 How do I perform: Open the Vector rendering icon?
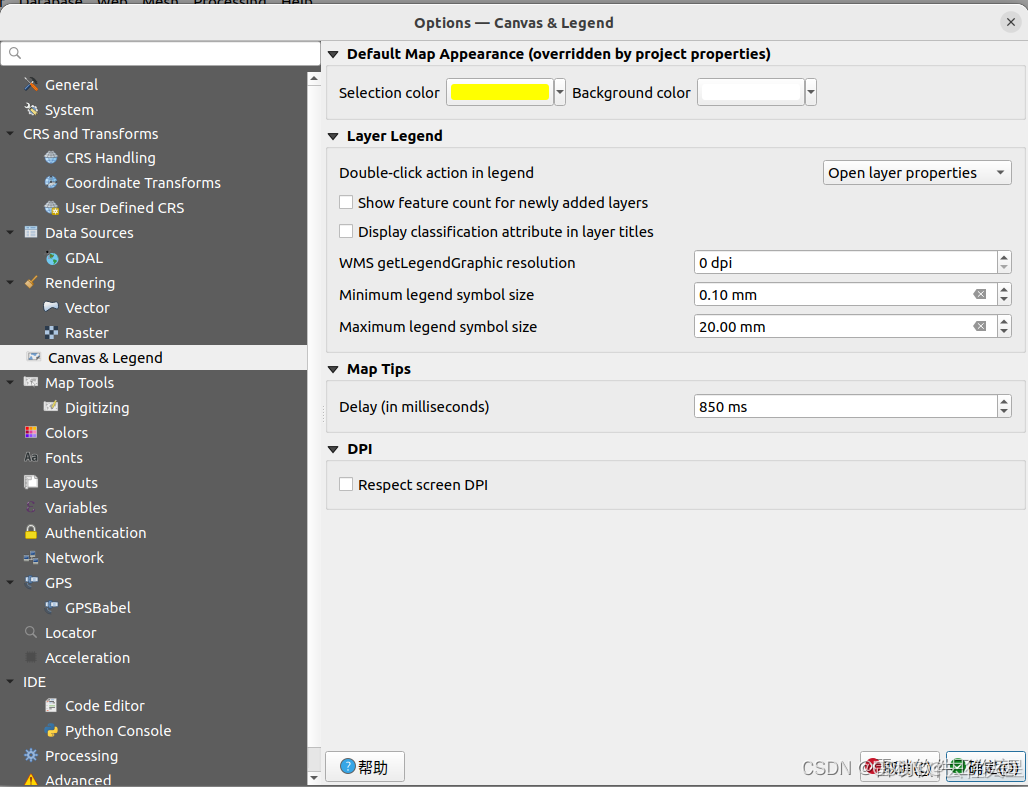(x=51, y=307)
